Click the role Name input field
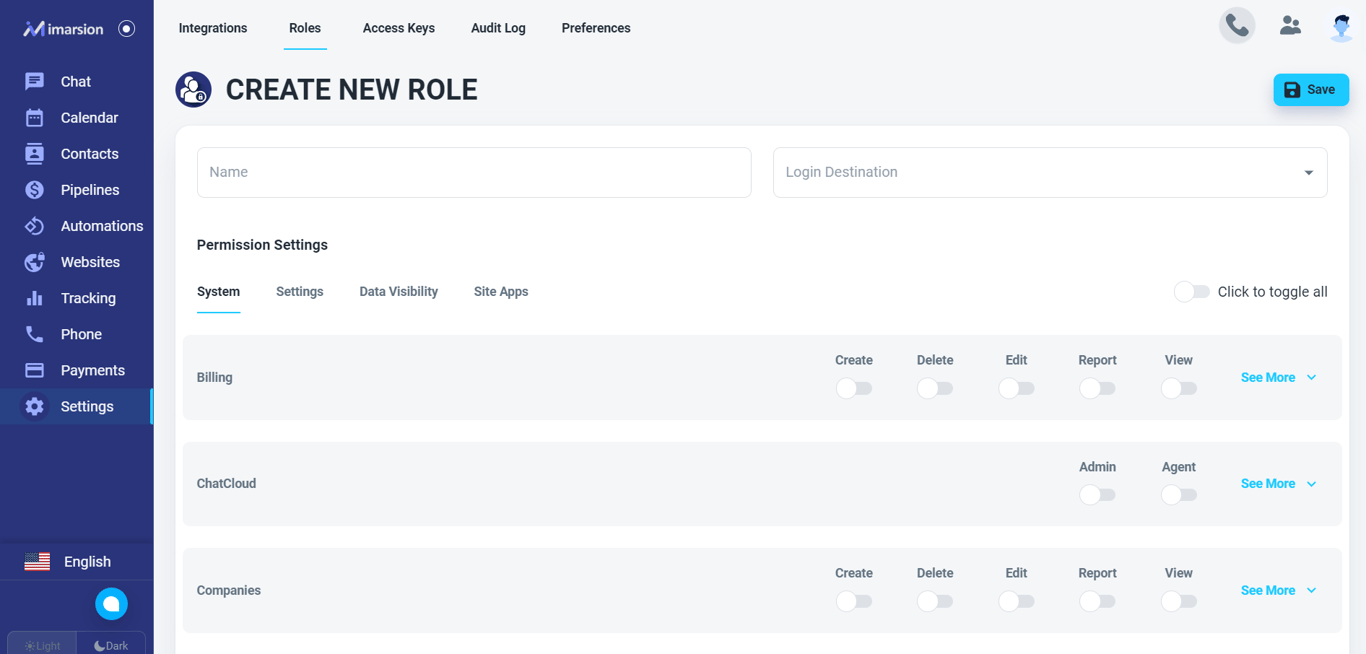 coord(474,172)
